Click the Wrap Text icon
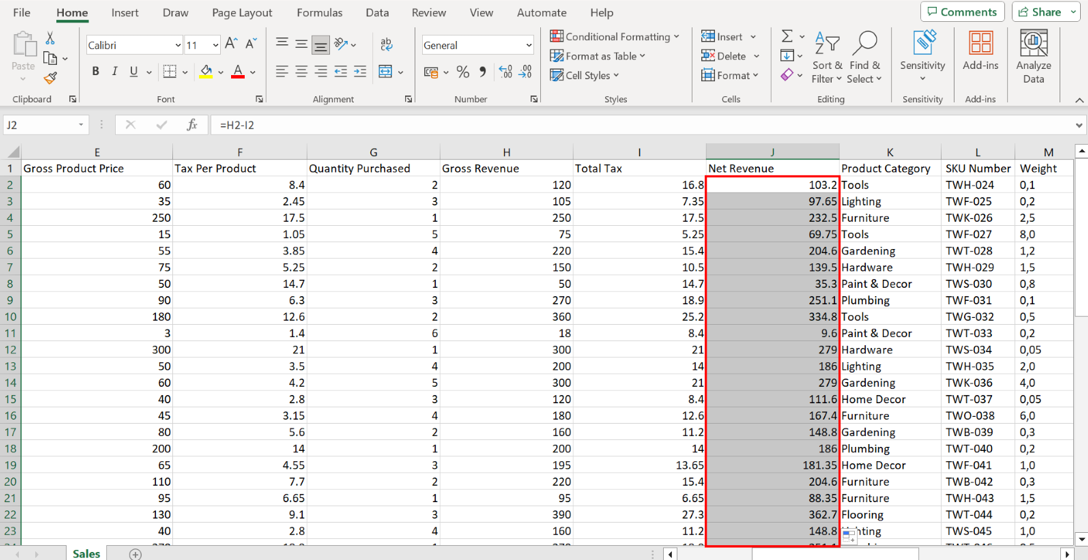 [x=386, y=45]
